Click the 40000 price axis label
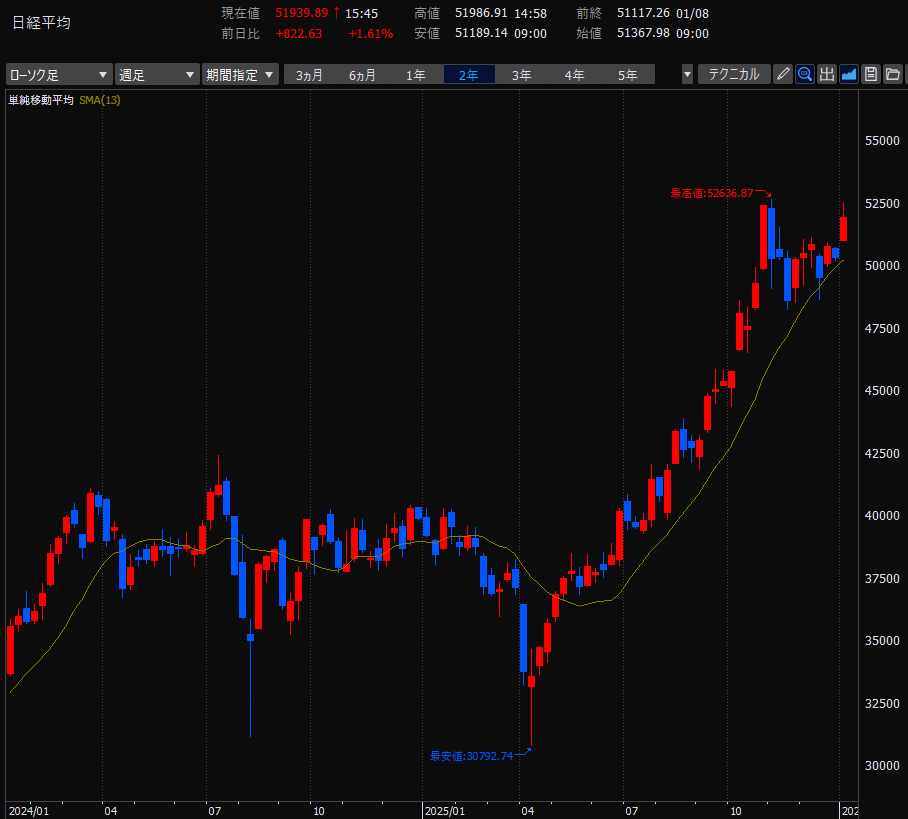 882,515
